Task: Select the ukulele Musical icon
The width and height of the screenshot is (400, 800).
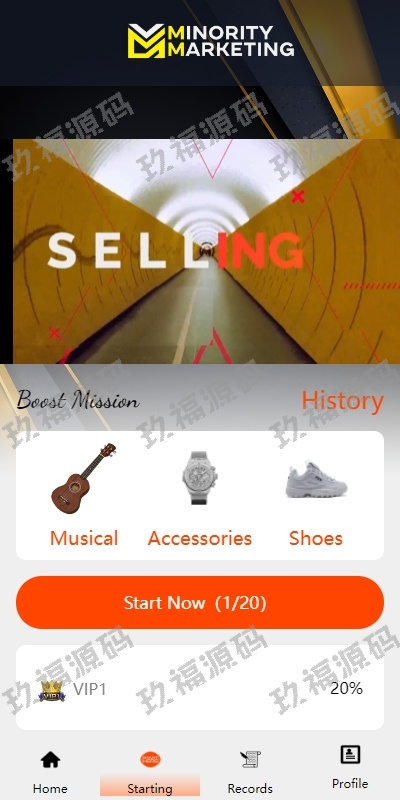Action: tap(83, 479)
